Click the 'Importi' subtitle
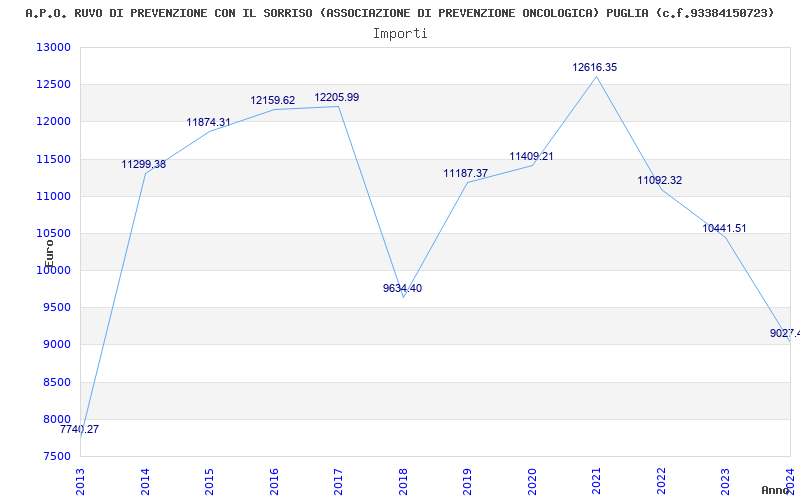800x500 pixels. (400, 34)
